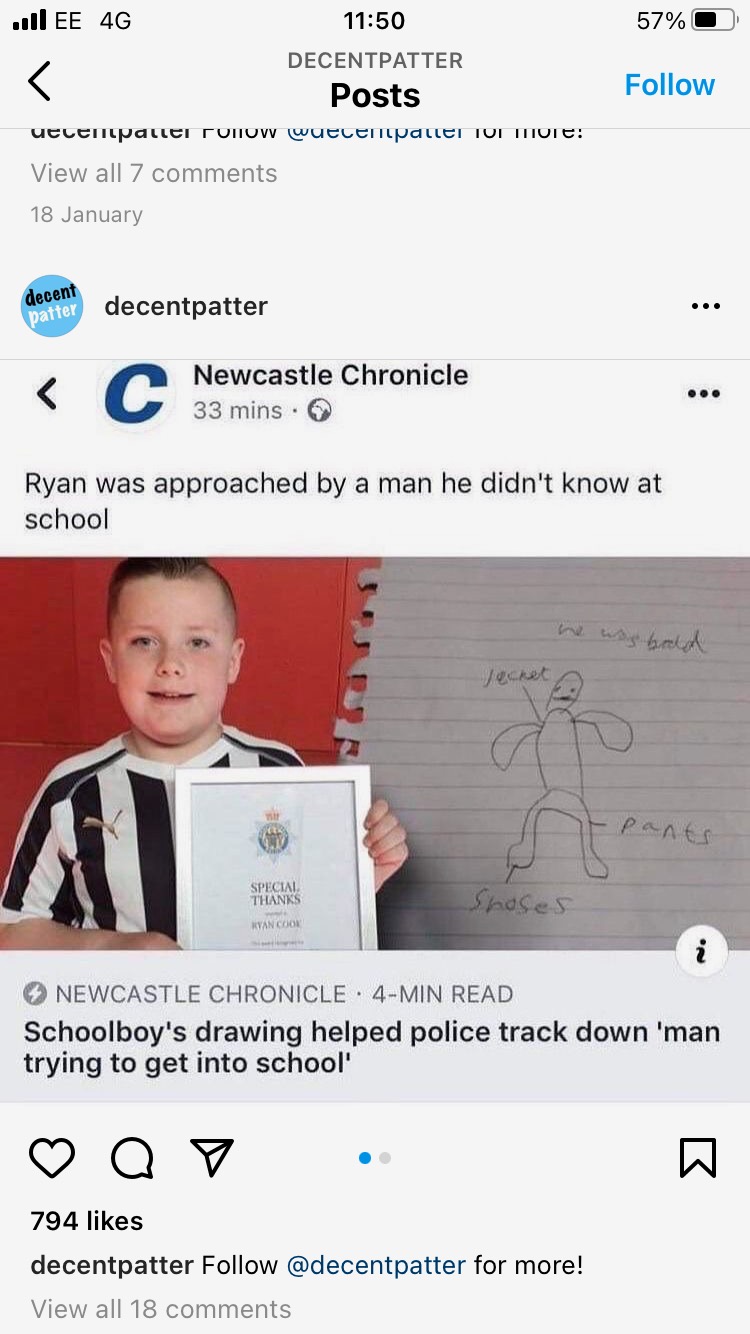This screenshot has height=1334, width=750.
Task: Tap the embedded back chevron beside Newcastle Chronicle
Action: tap(45, 393)
